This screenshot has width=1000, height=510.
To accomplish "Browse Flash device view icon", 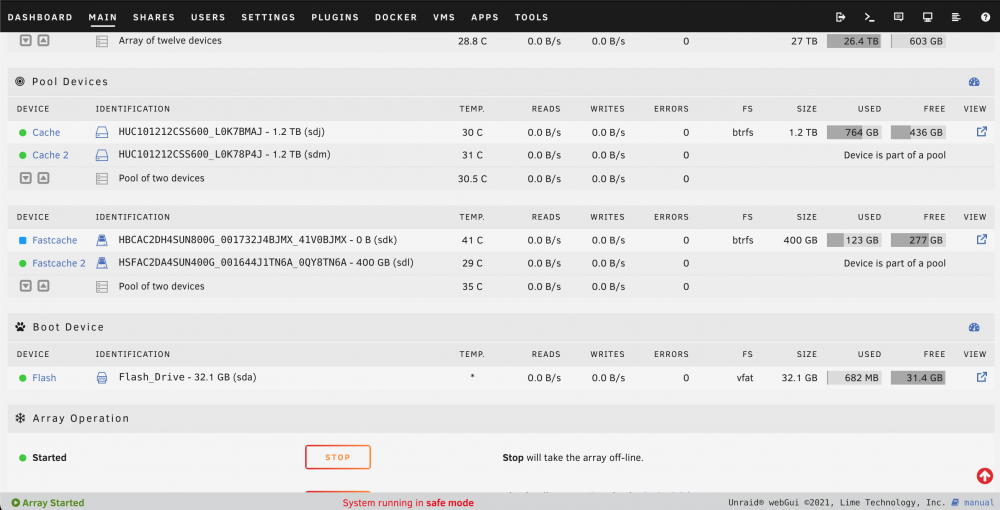I will coord(982,377).
